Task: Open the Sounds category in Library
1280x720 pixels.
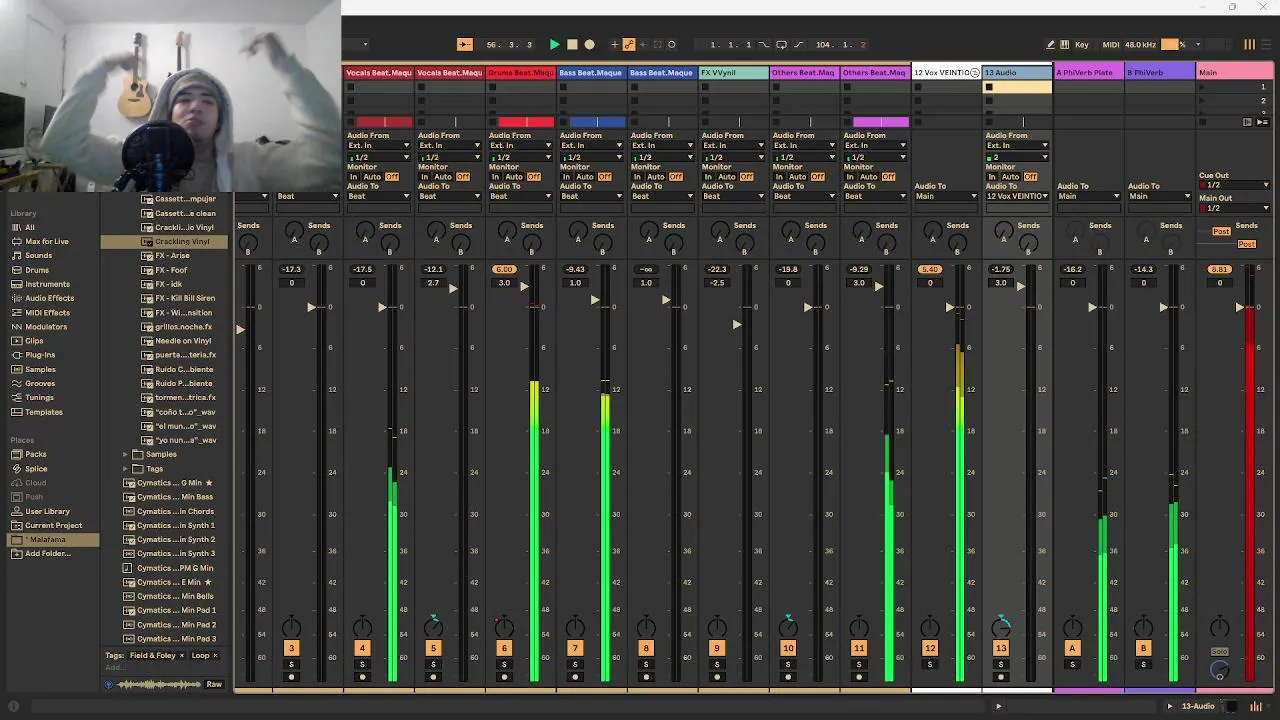Action: click(38, 256)
